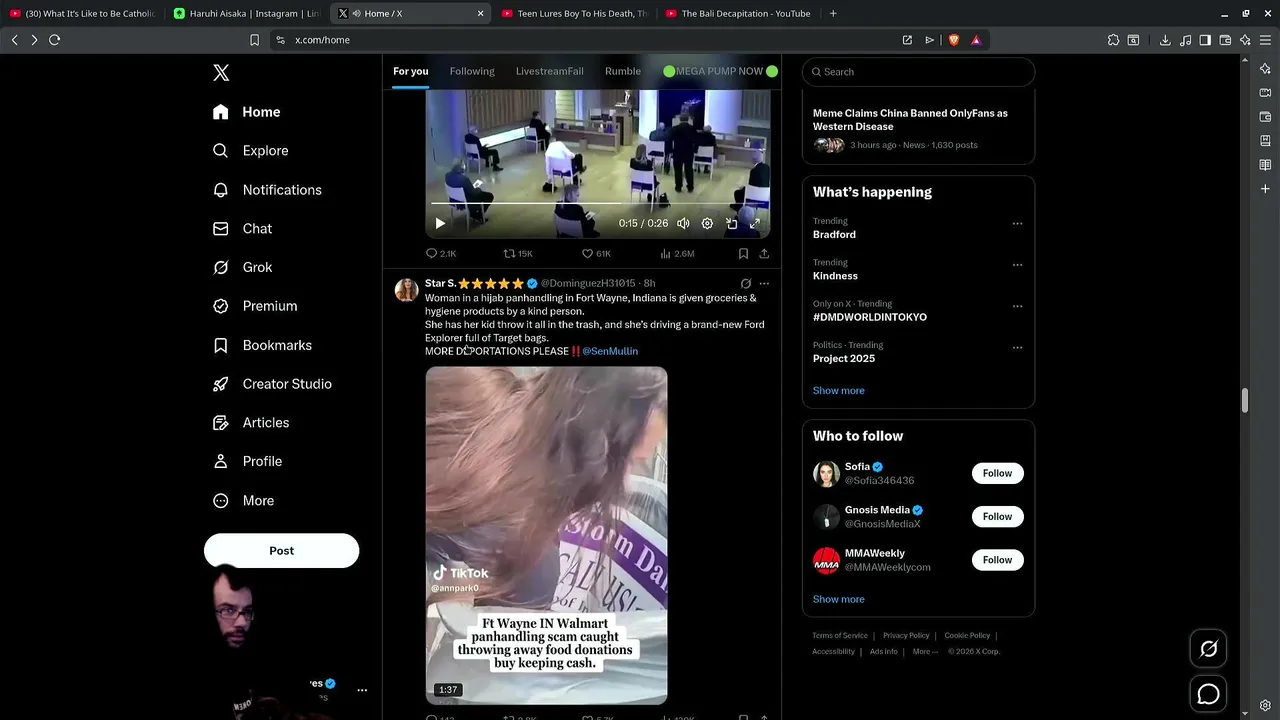Open Star S. profile avatar

[406, 290]
